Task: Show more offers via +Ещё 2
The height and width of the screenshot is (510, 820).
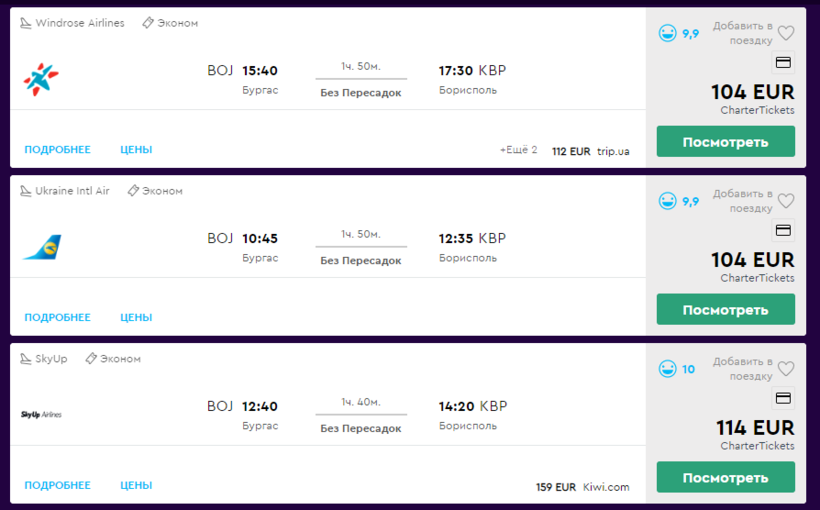Action: coord(518,151)
